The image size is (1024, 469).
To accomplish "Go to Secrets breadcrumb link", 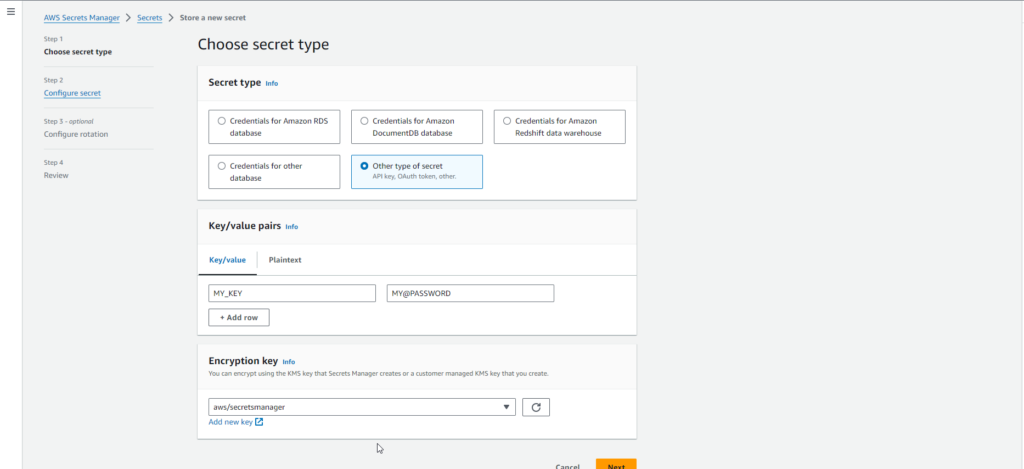I will click(x=150, y=18).
